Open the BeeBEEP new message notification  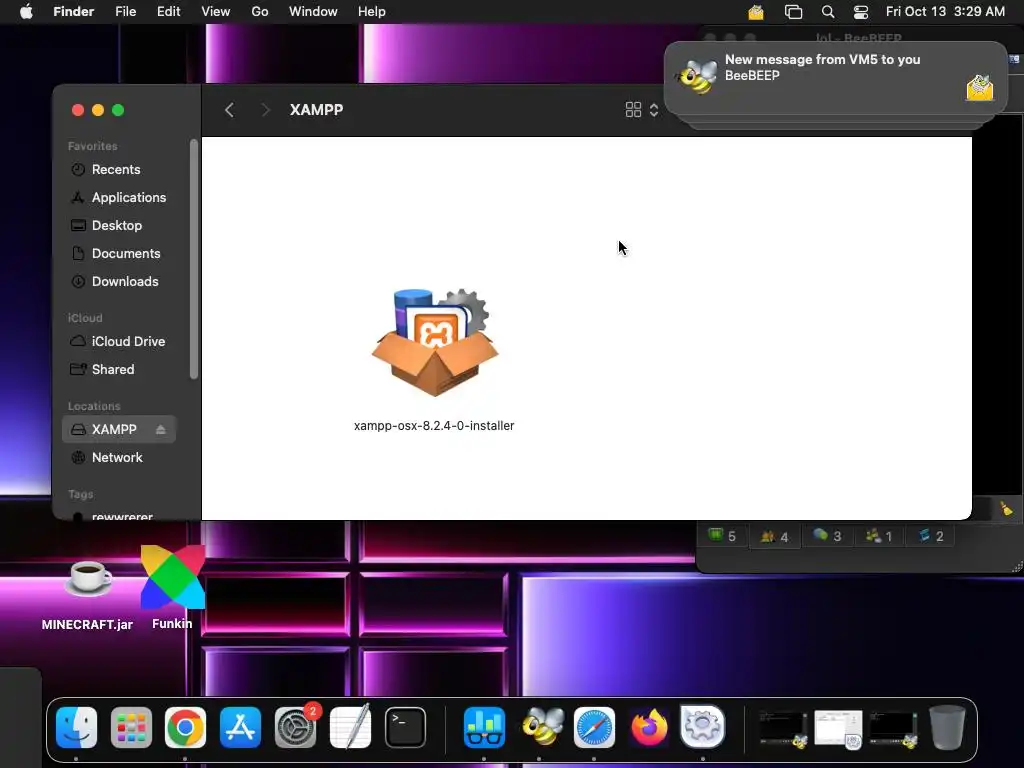pos(835,78)
